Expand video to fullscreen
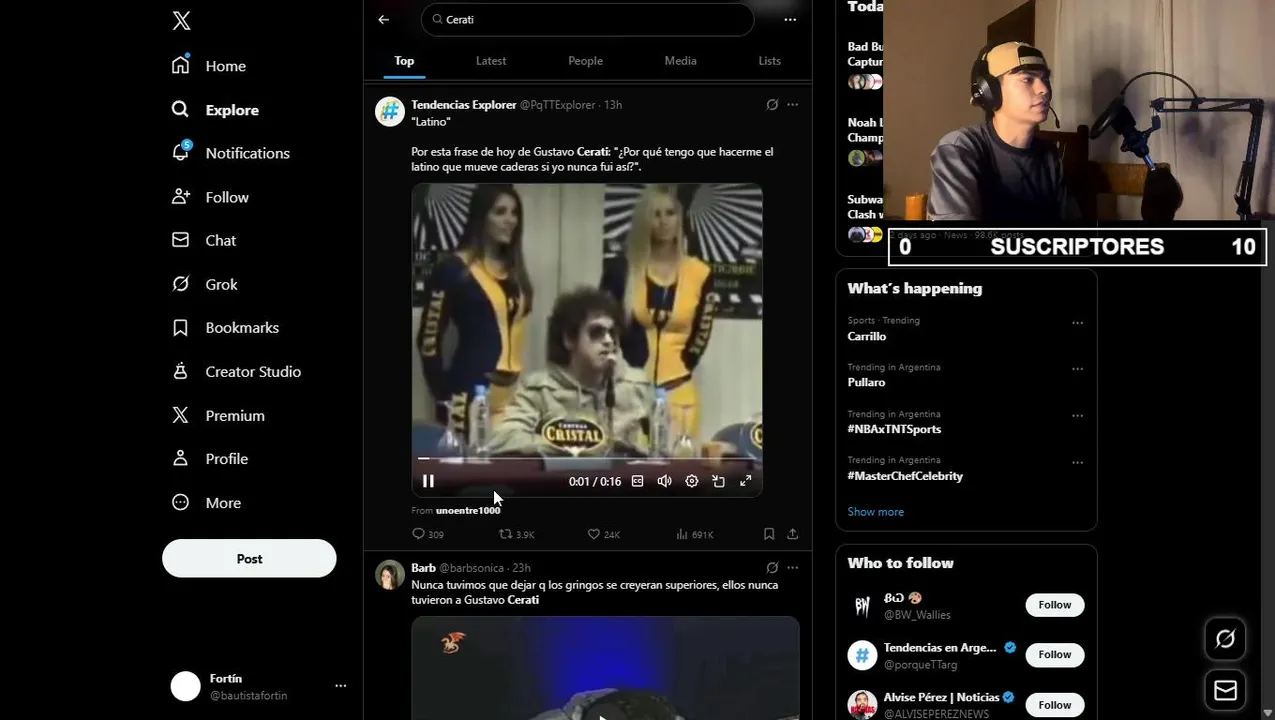This screenshot has width=1275, height=720. (745, 481)
